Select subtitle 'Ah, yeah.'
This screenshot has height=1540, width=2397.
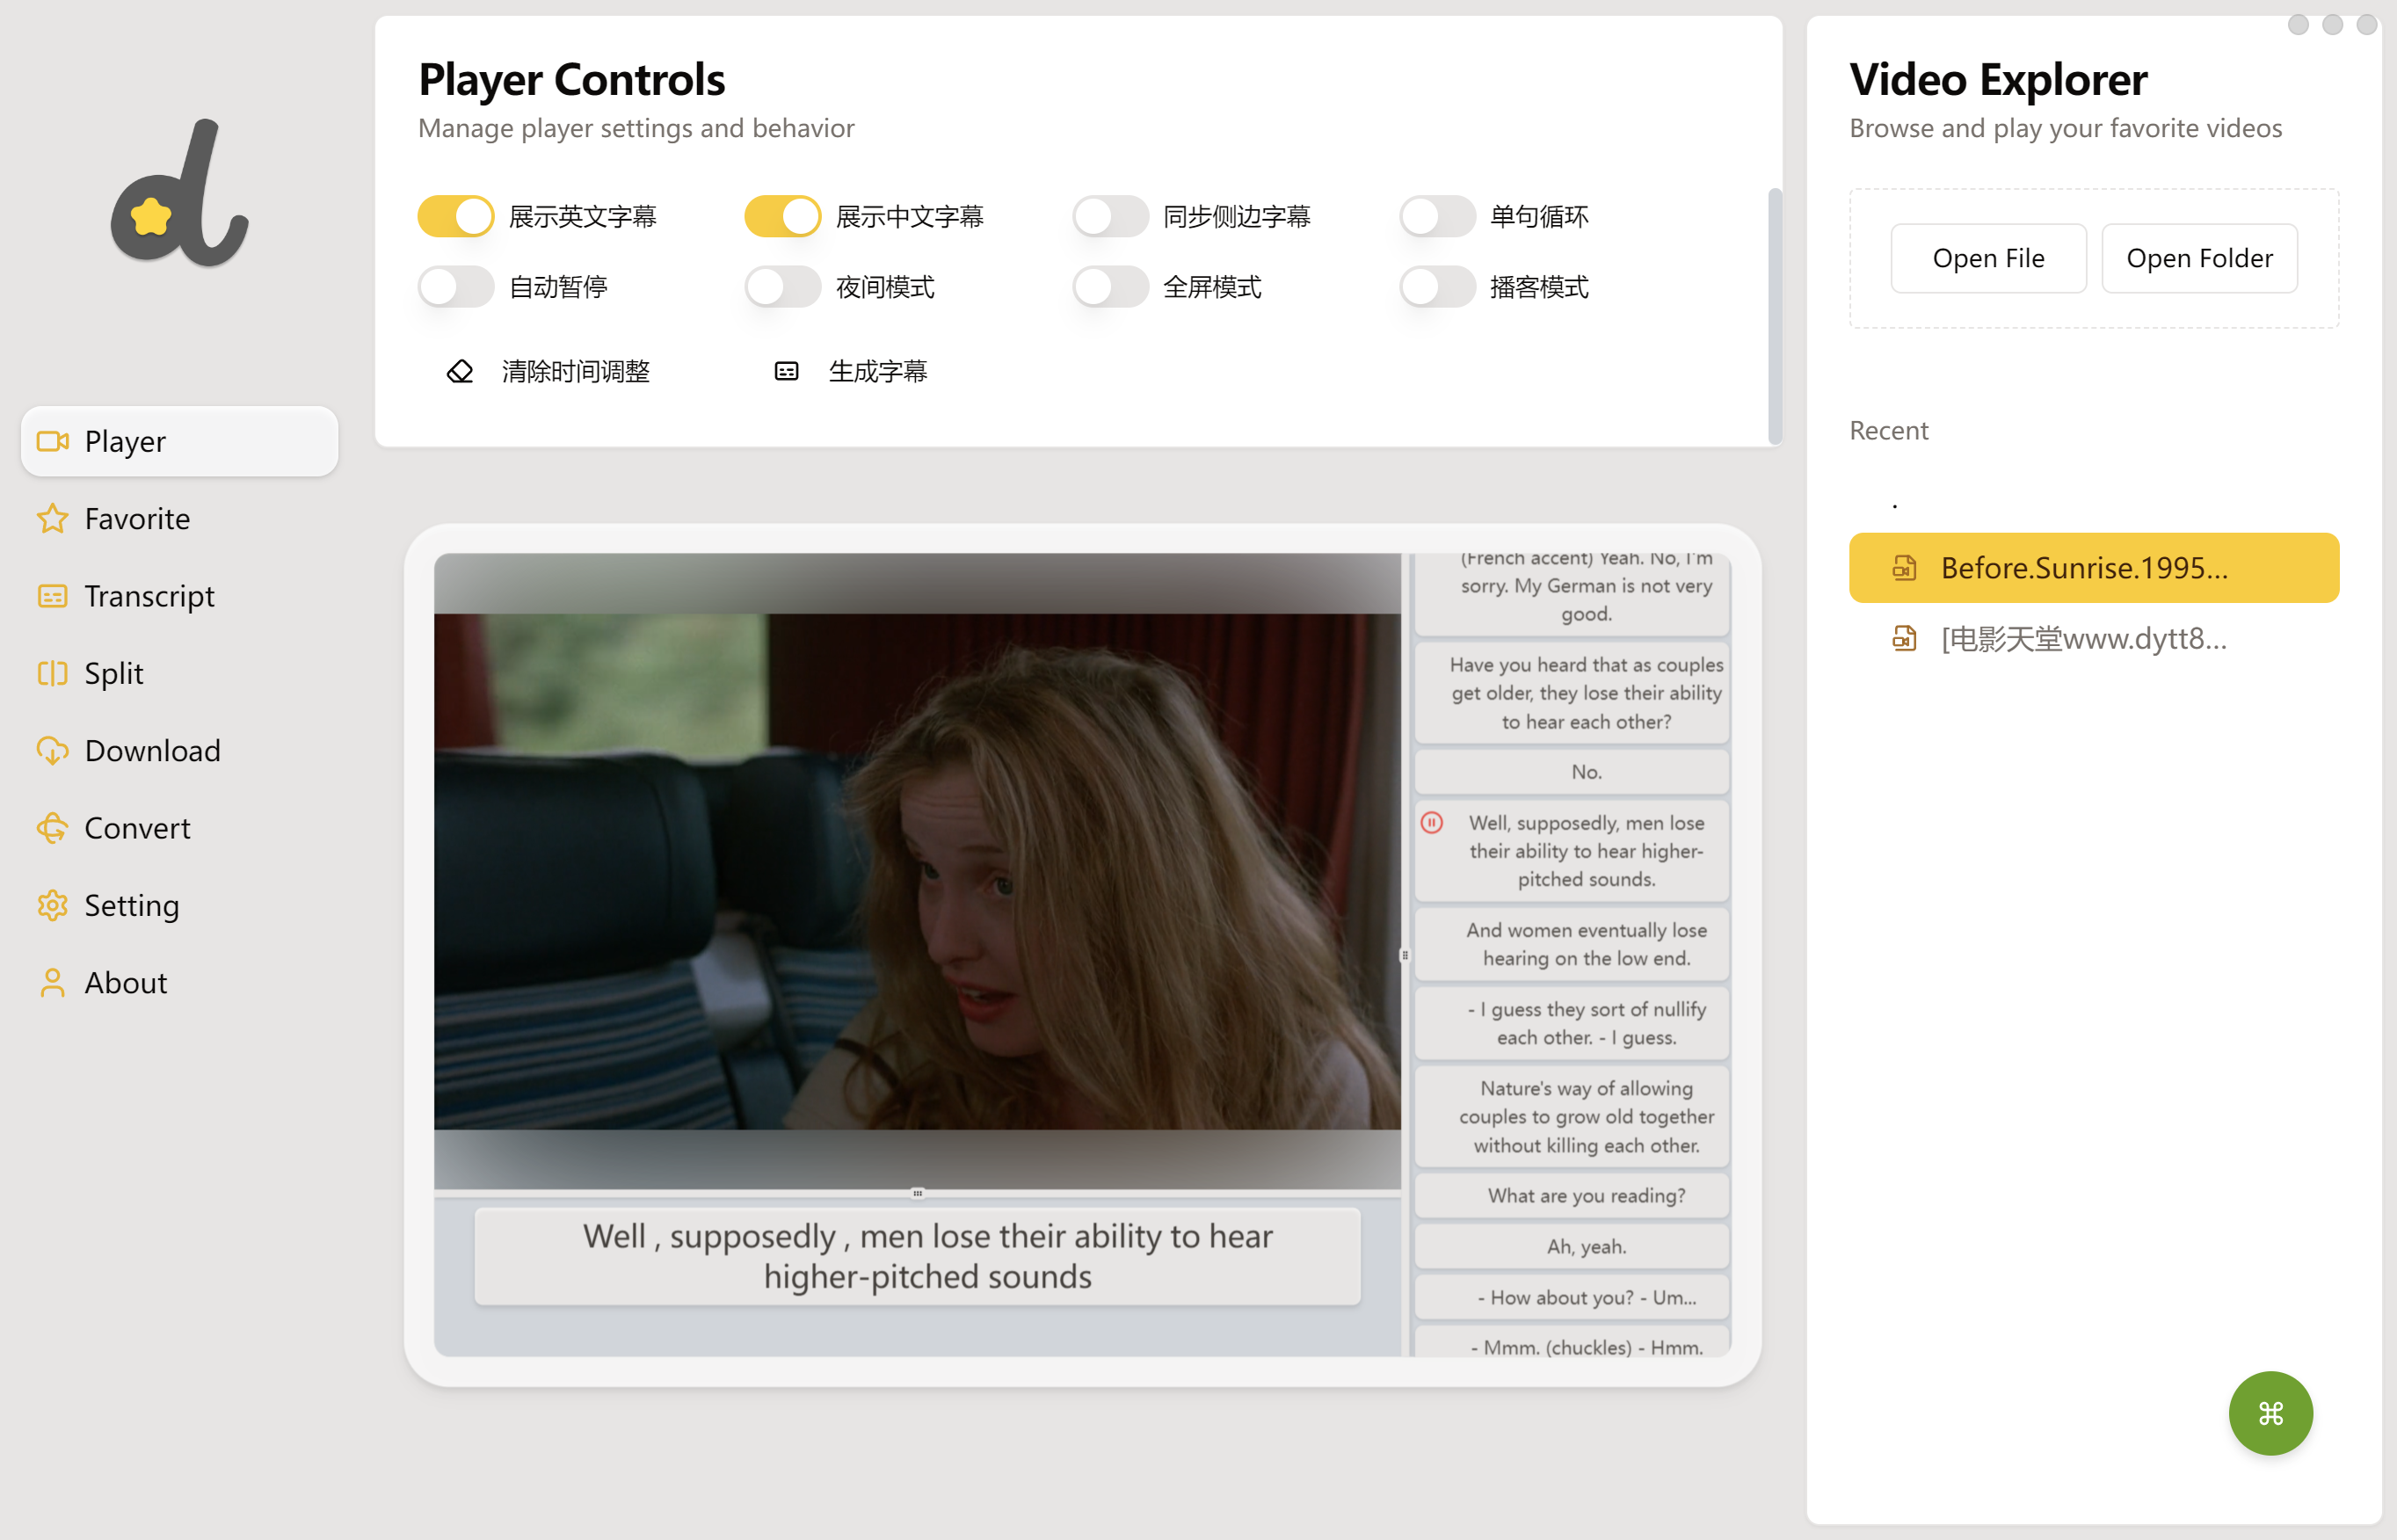(1571, 1246)
